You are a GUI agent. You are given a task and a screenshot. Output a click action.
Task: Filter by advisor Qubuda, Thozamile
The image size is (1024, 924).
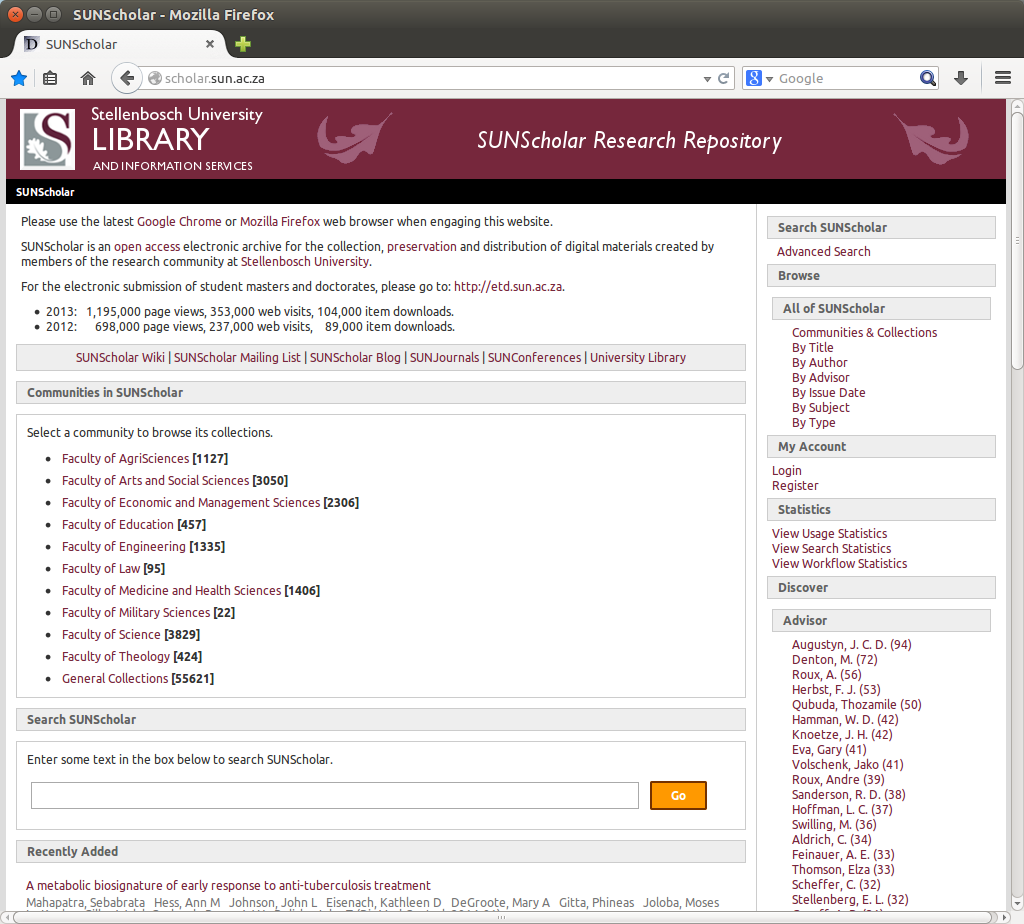click(856, 705)
